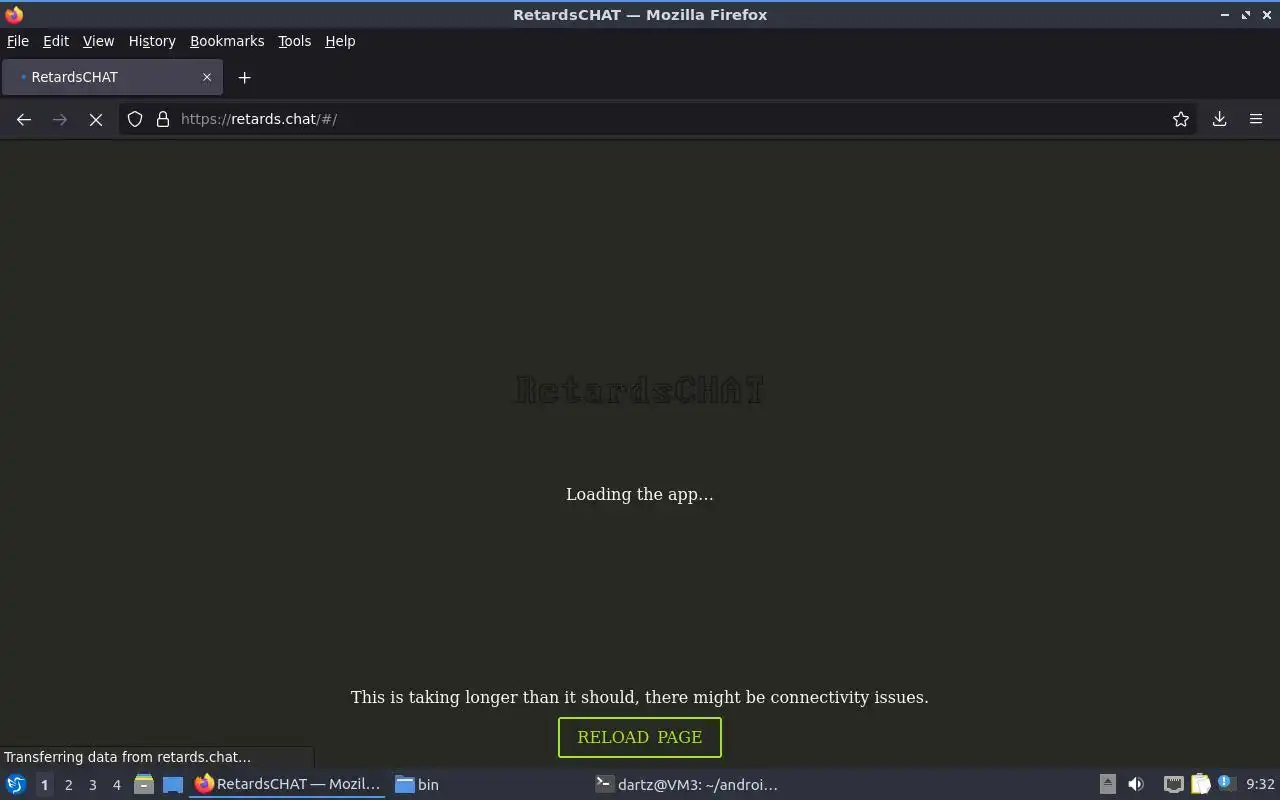Click the 'Loading the app...' text
The width and height of the screenshot is (1280, 800).
[640, 494]
